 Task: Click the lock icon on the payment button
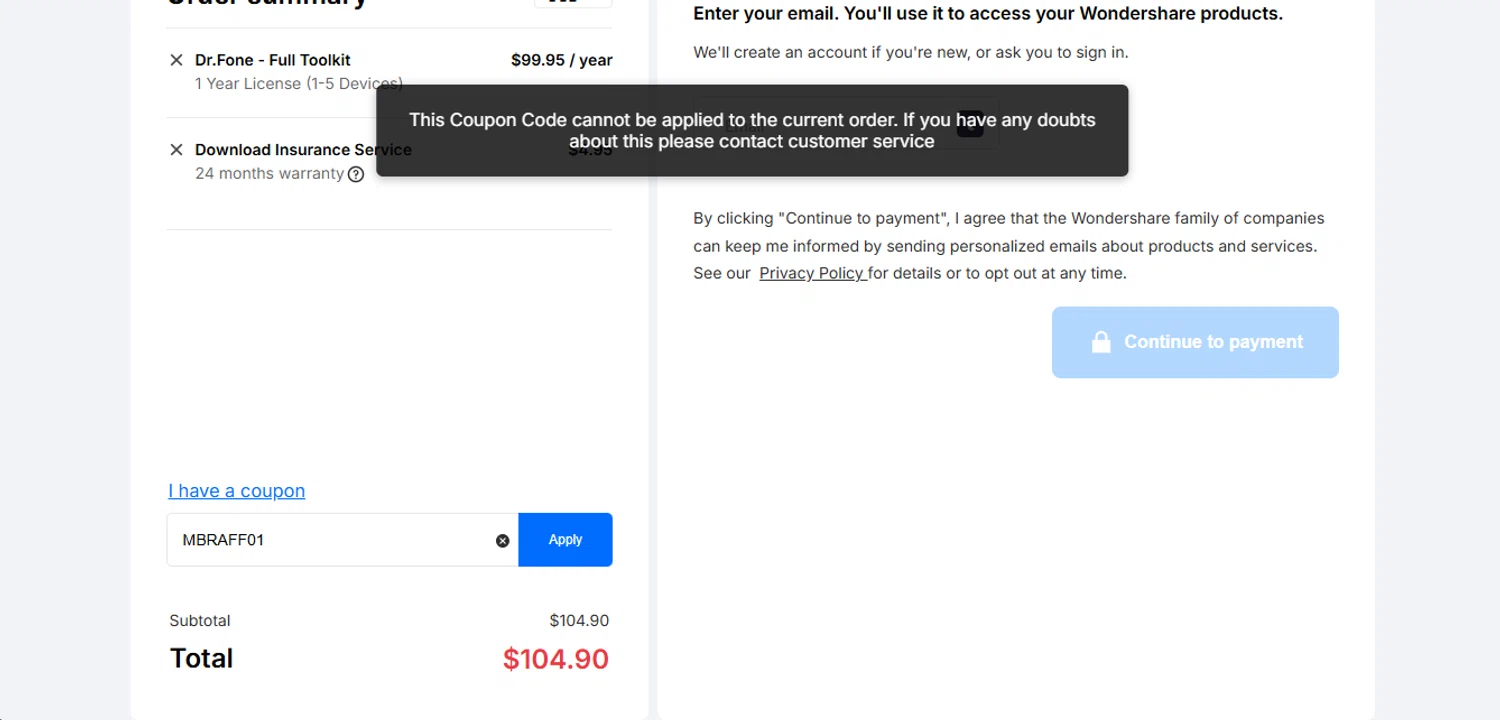click(1101, 342)
